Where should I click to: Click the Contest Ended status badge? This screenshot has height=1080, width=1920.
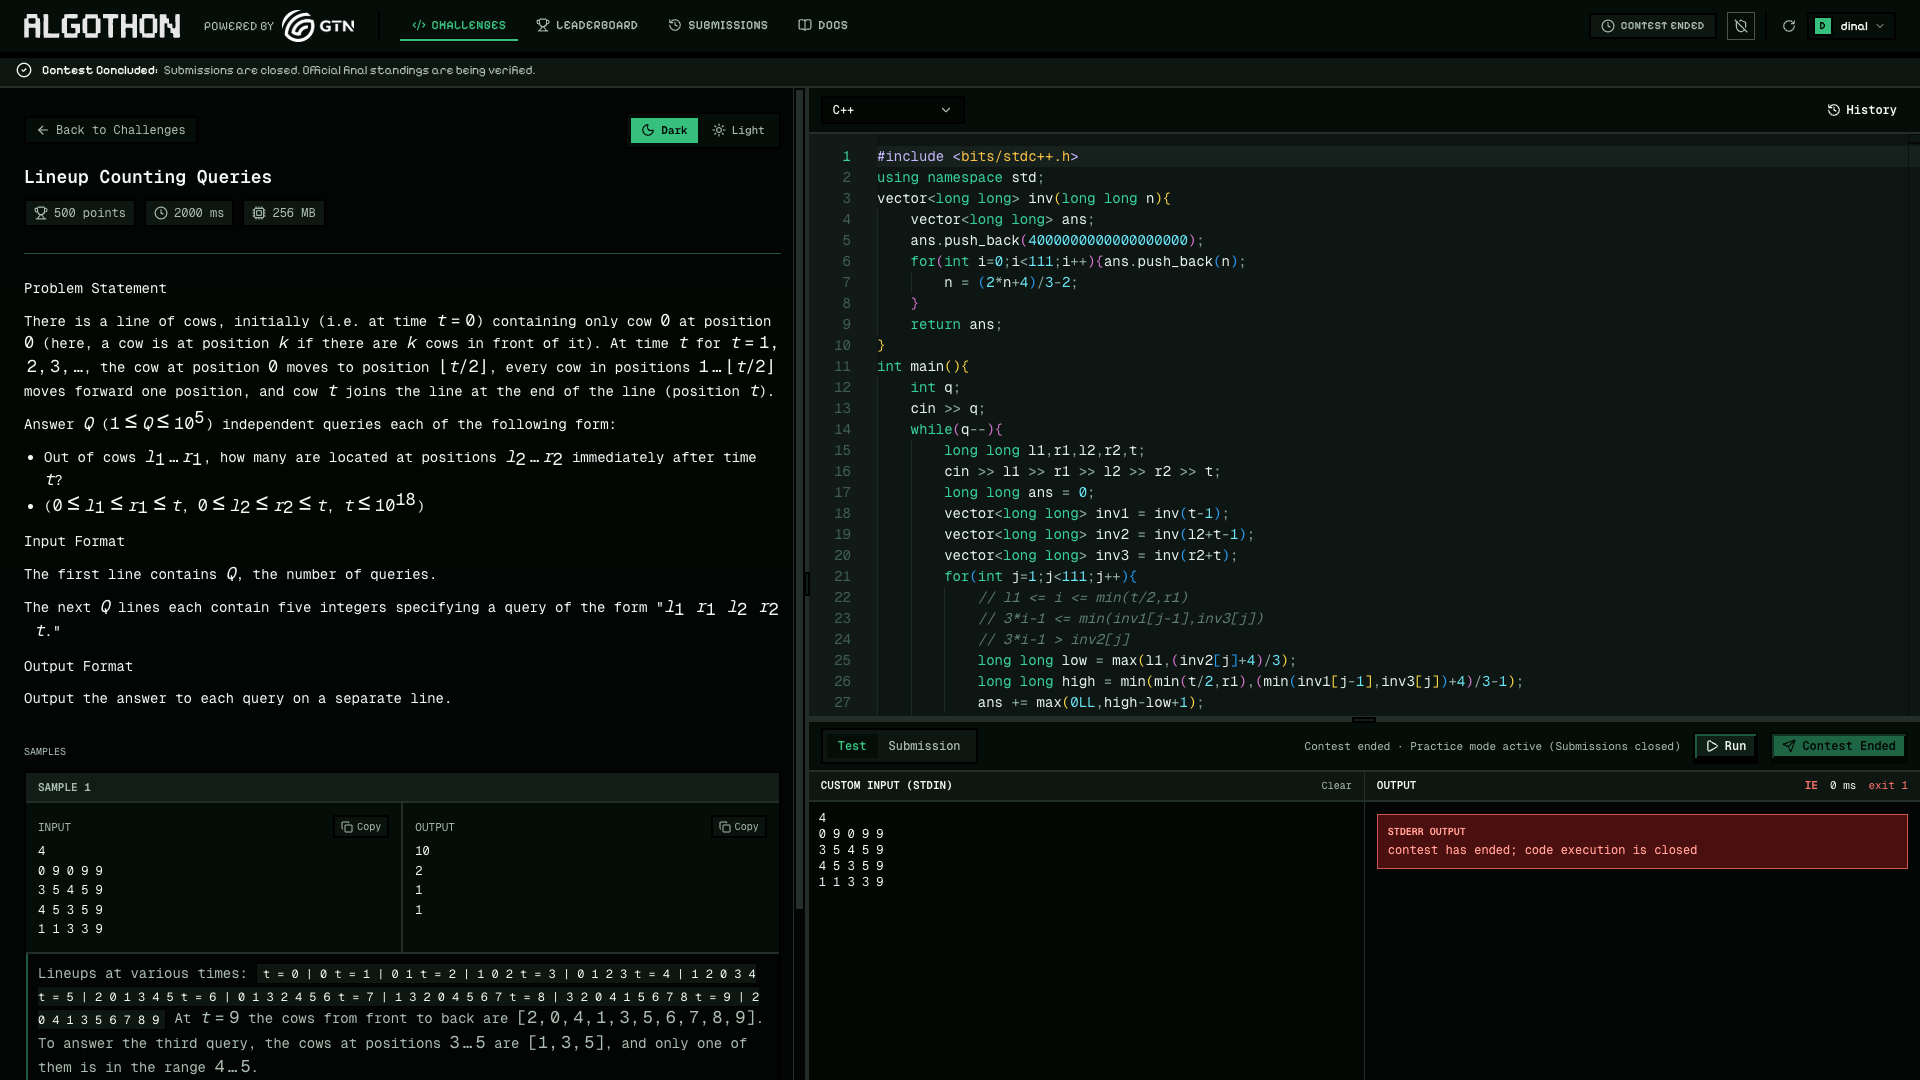click(1652, 26)
